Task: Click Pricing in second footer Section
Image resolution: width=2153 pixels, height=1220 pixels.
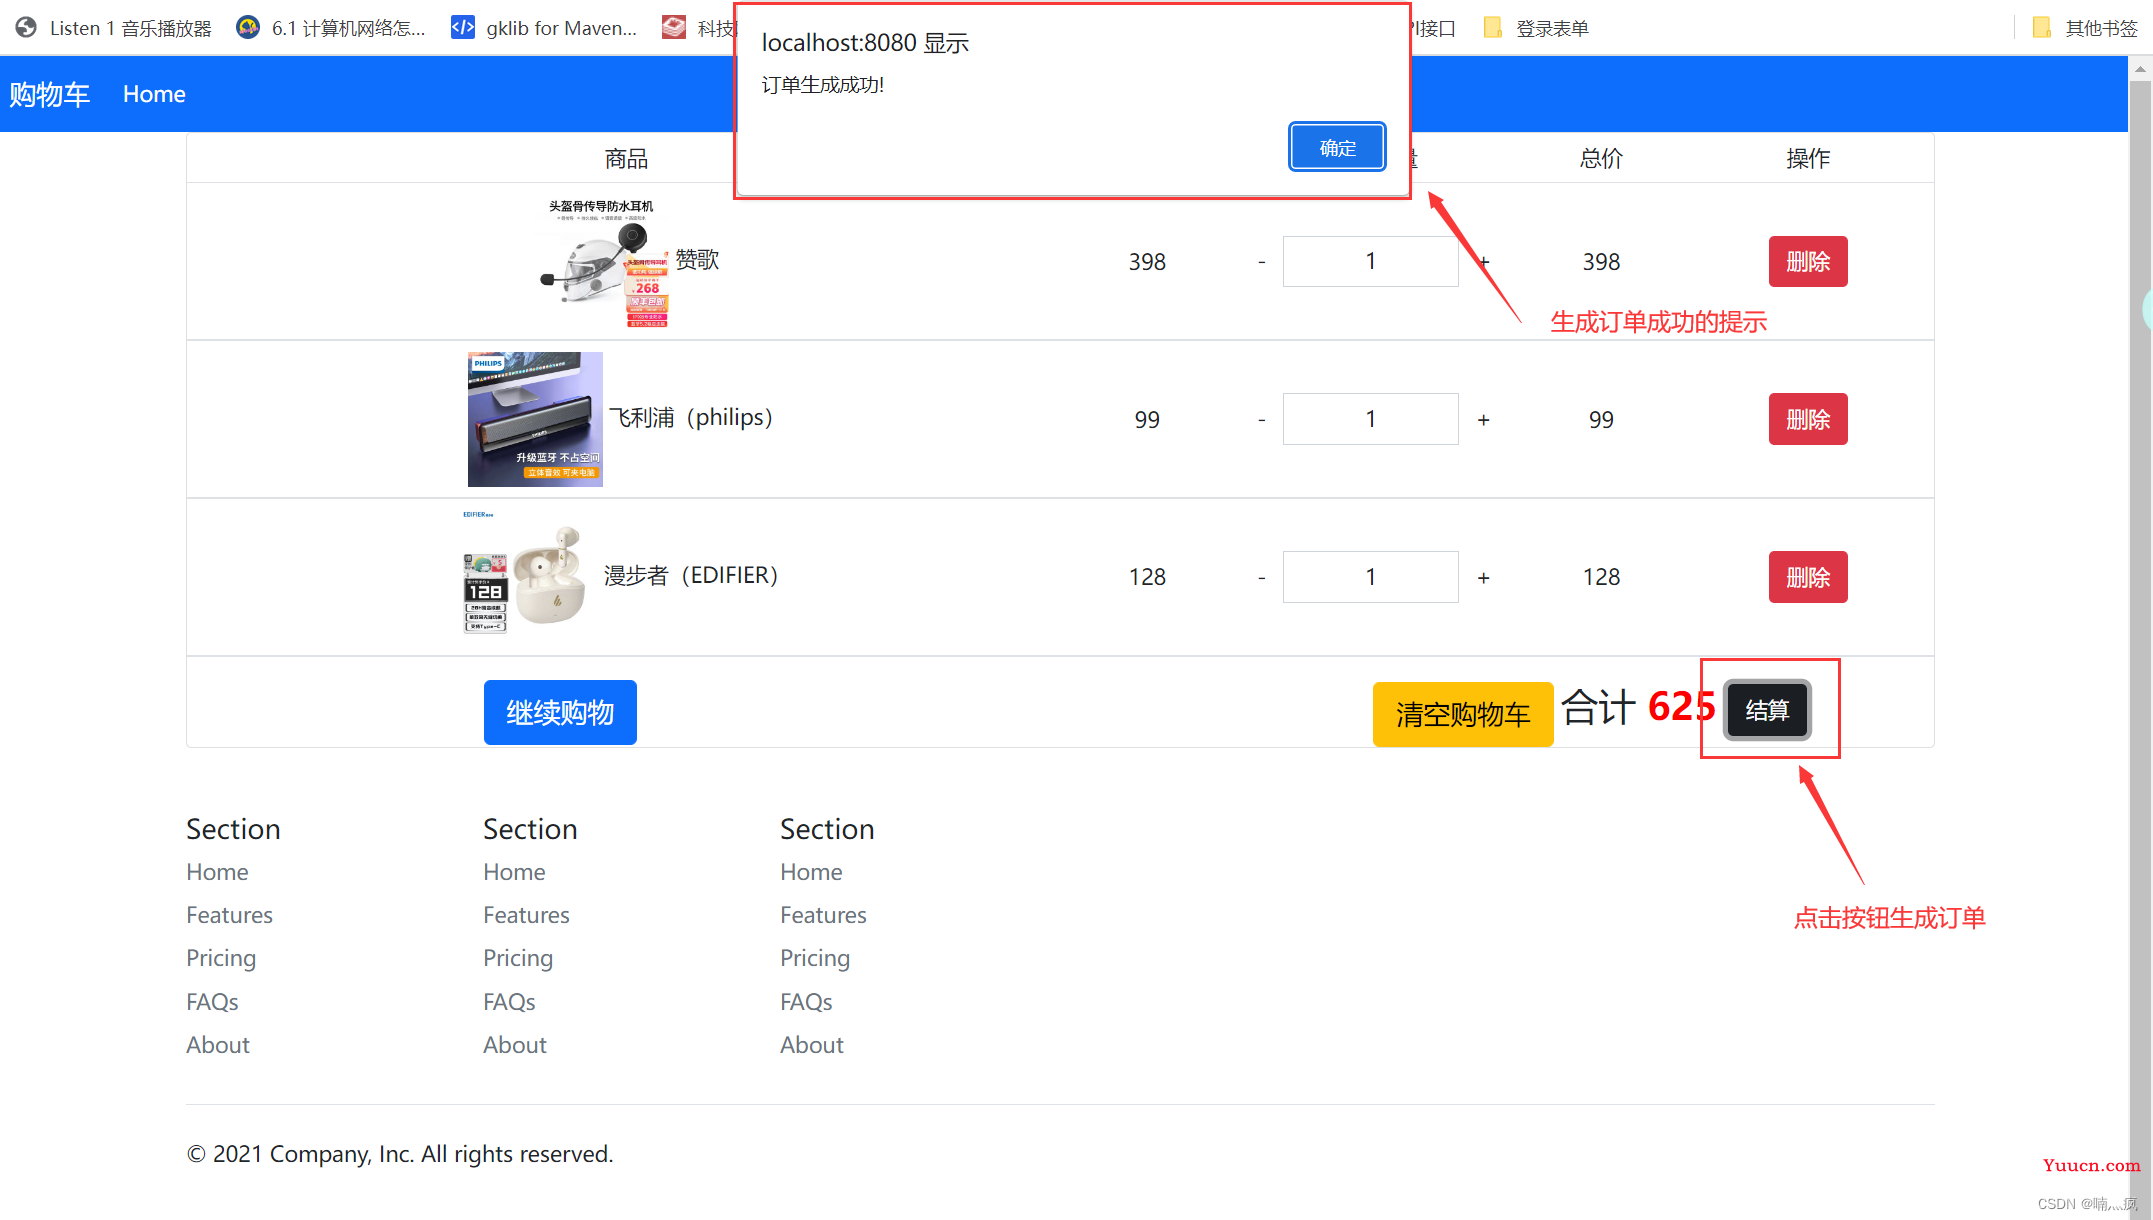Action: [x=518, y=958]
